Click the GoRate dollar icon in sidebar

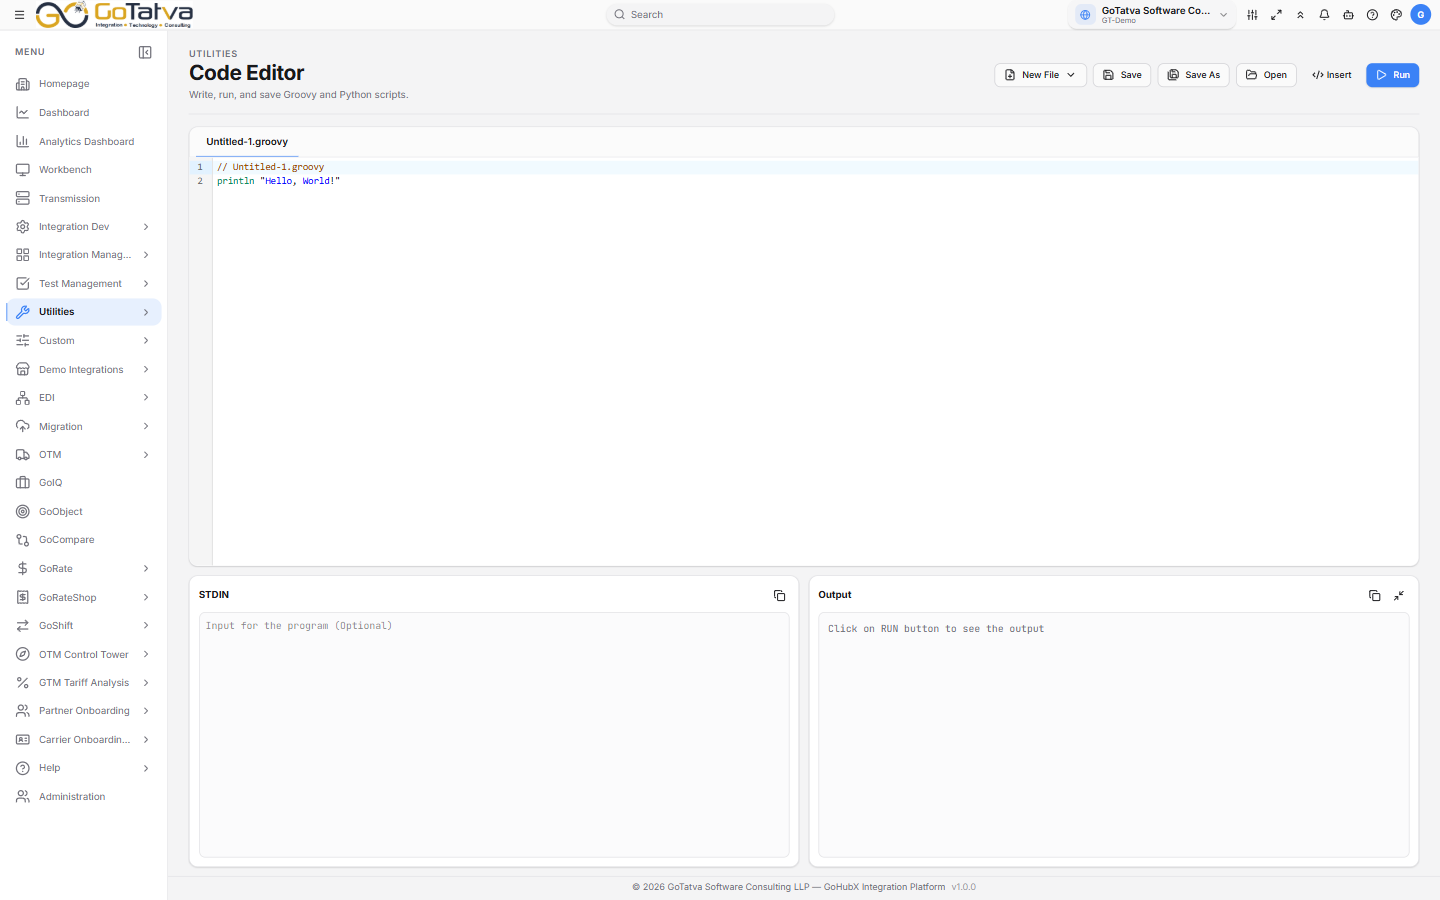pos(22,569)
